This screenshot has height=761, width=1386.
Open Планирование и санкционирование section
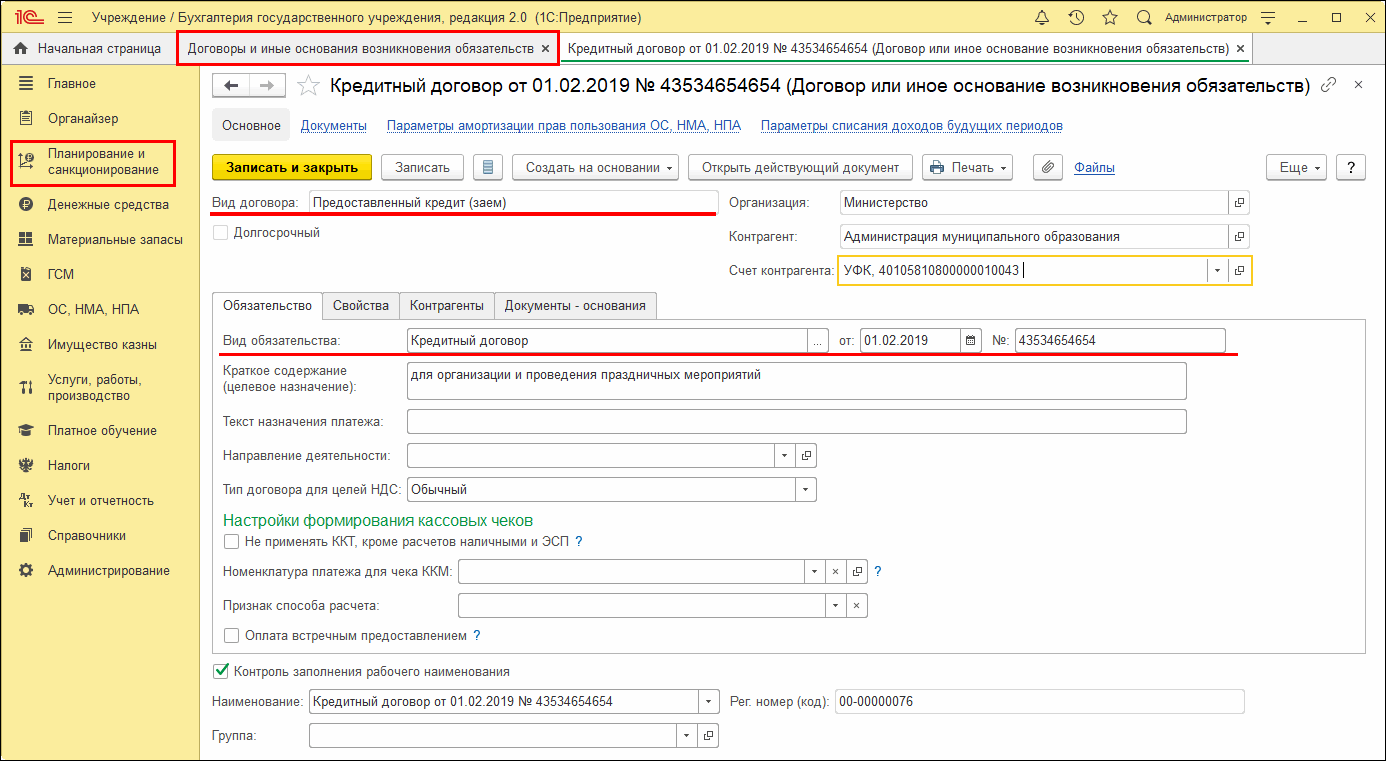(100, 162)
